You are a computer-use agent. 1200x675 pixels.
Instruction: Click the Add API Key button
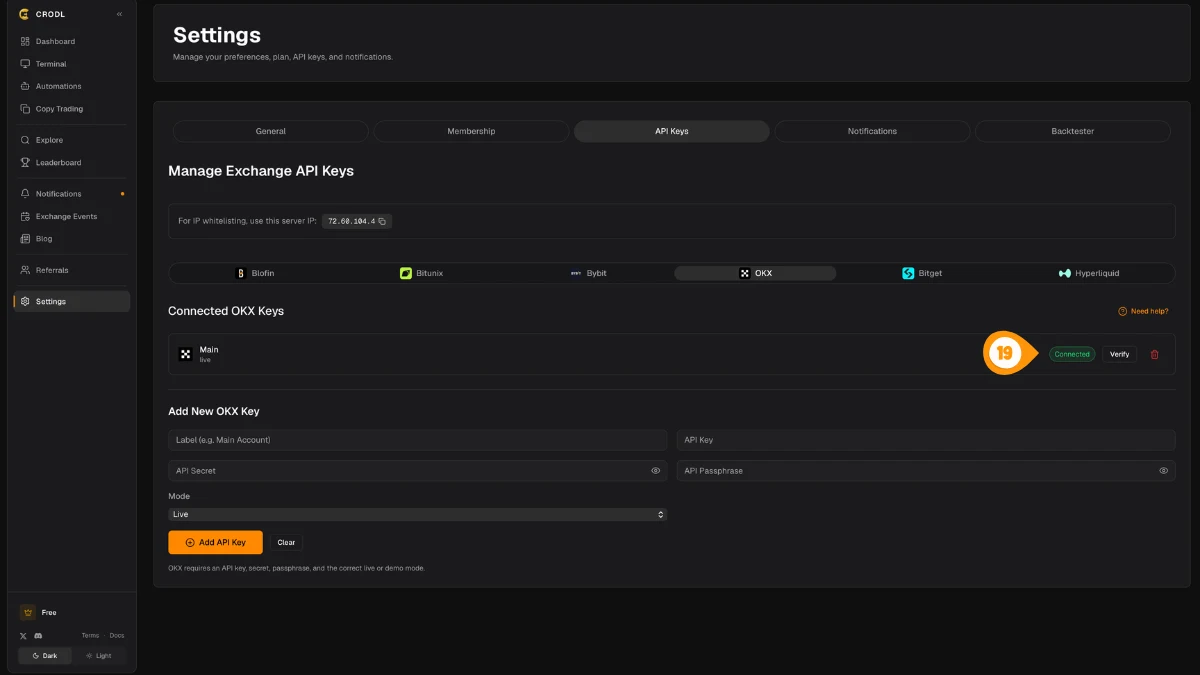(215, 542)
